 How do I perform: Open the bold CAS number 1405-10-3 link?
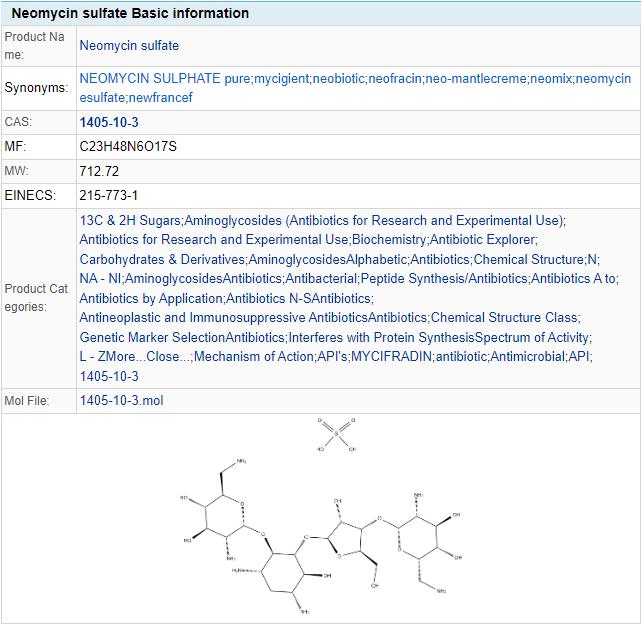click(109, 122)
